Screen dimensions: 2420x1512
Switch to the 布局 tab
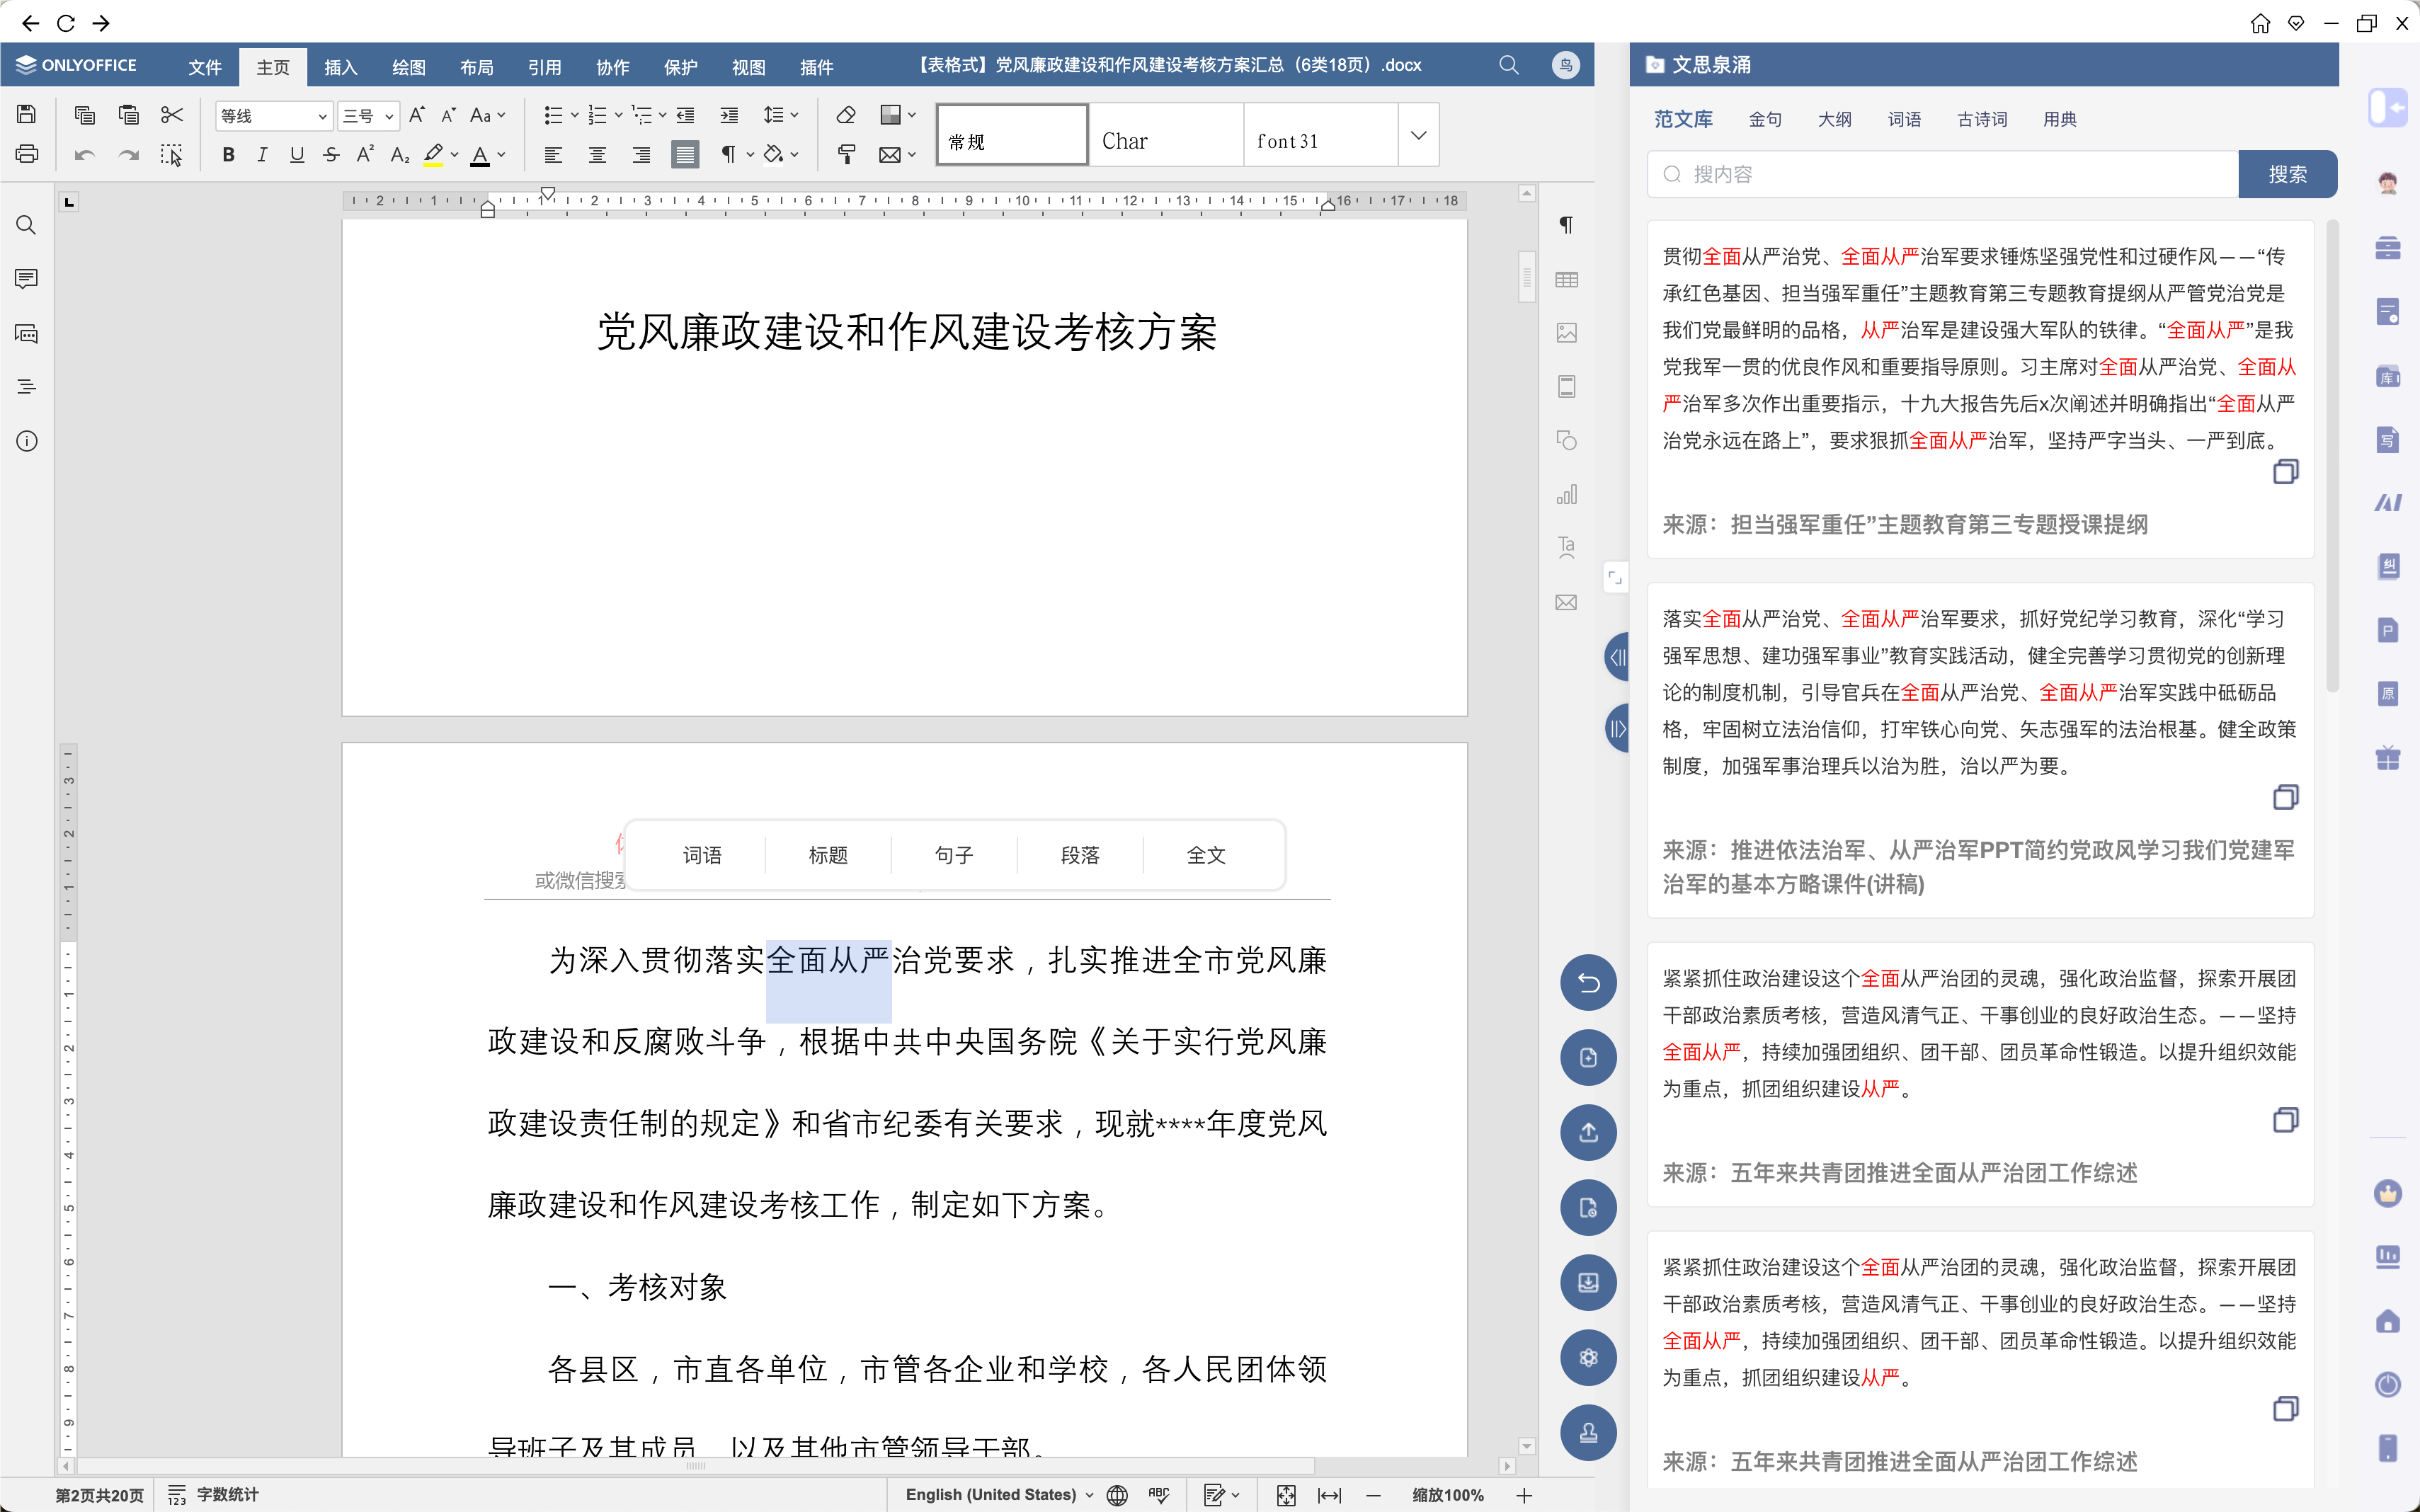[477, 67]
